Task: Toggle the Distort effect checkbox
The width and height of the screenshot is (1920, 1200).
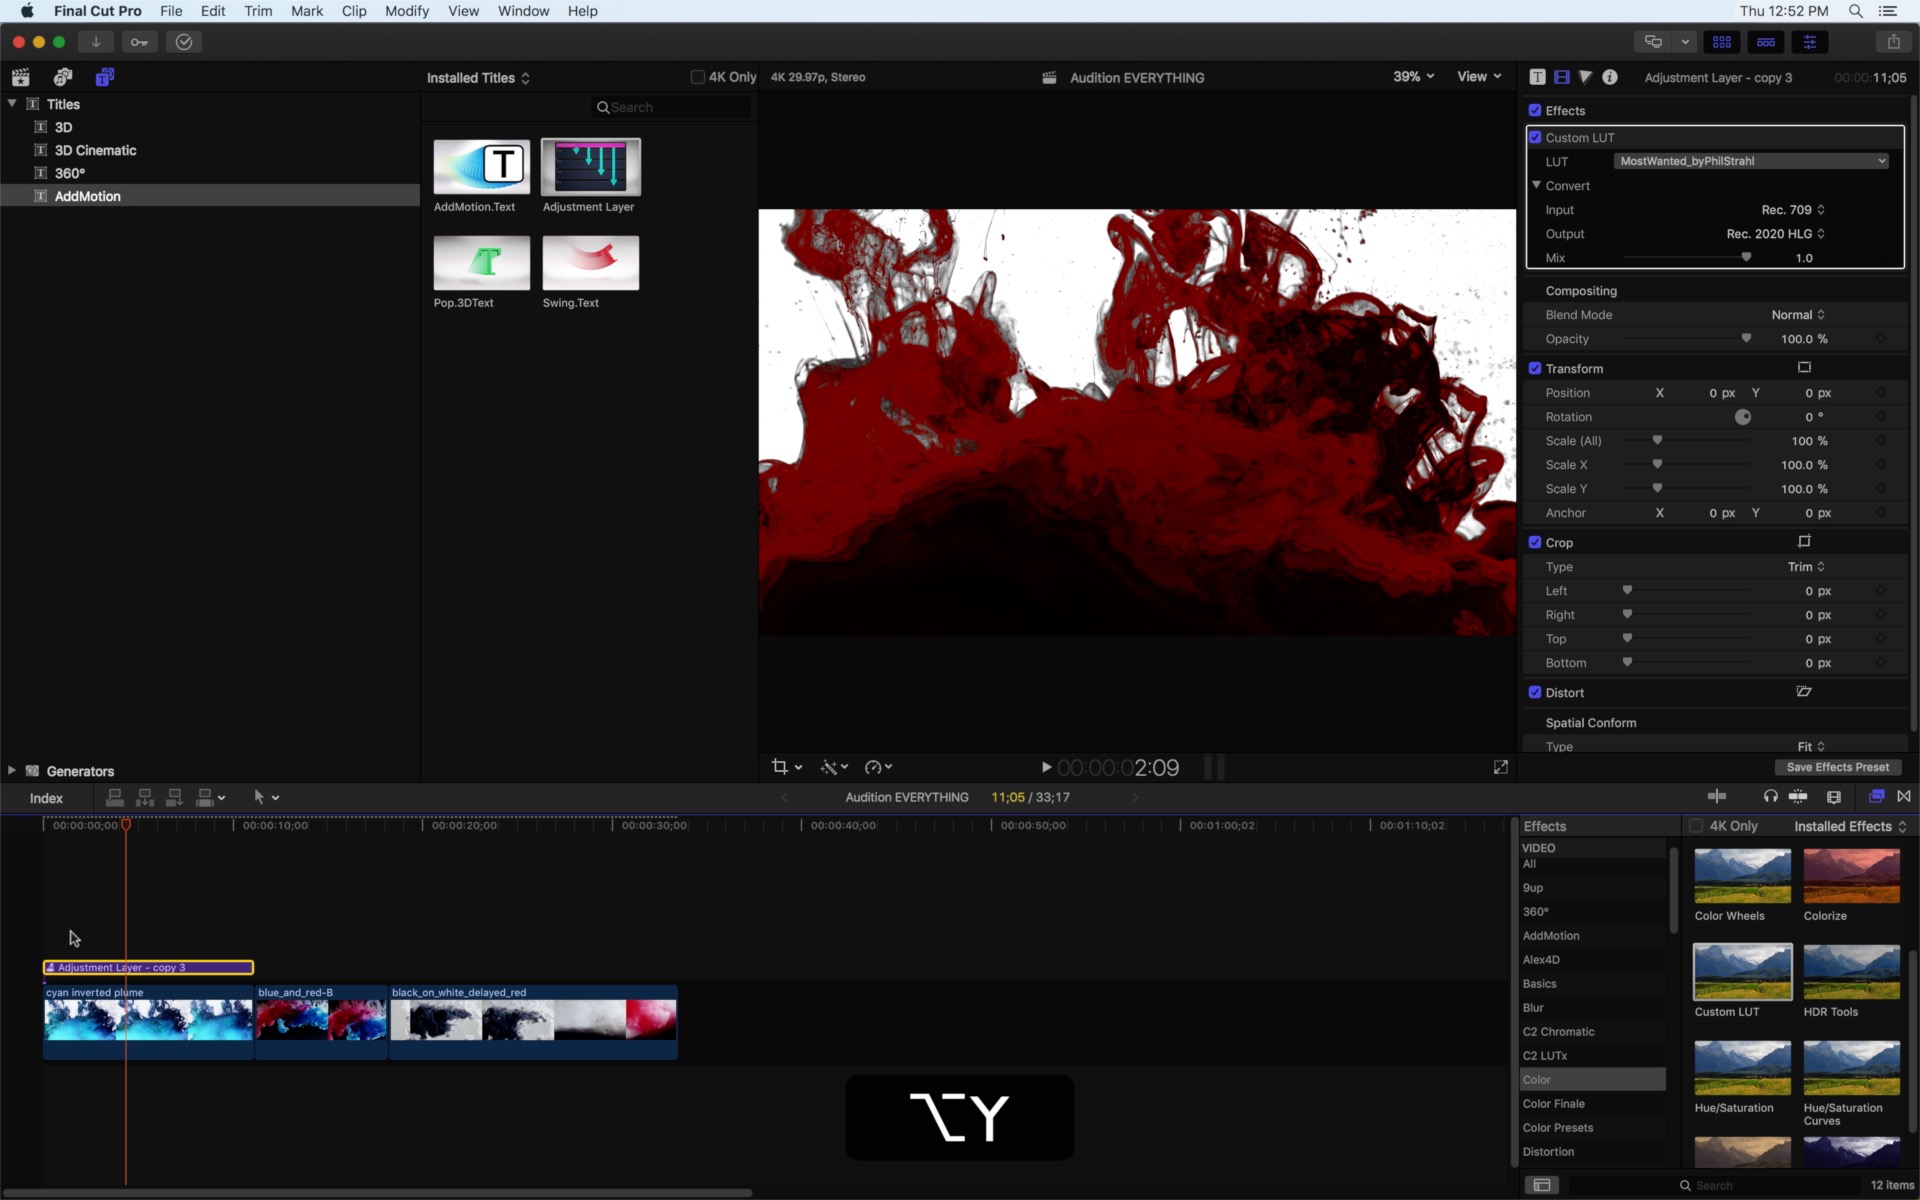Action: pyautogui.click(x=1534, y=691)
